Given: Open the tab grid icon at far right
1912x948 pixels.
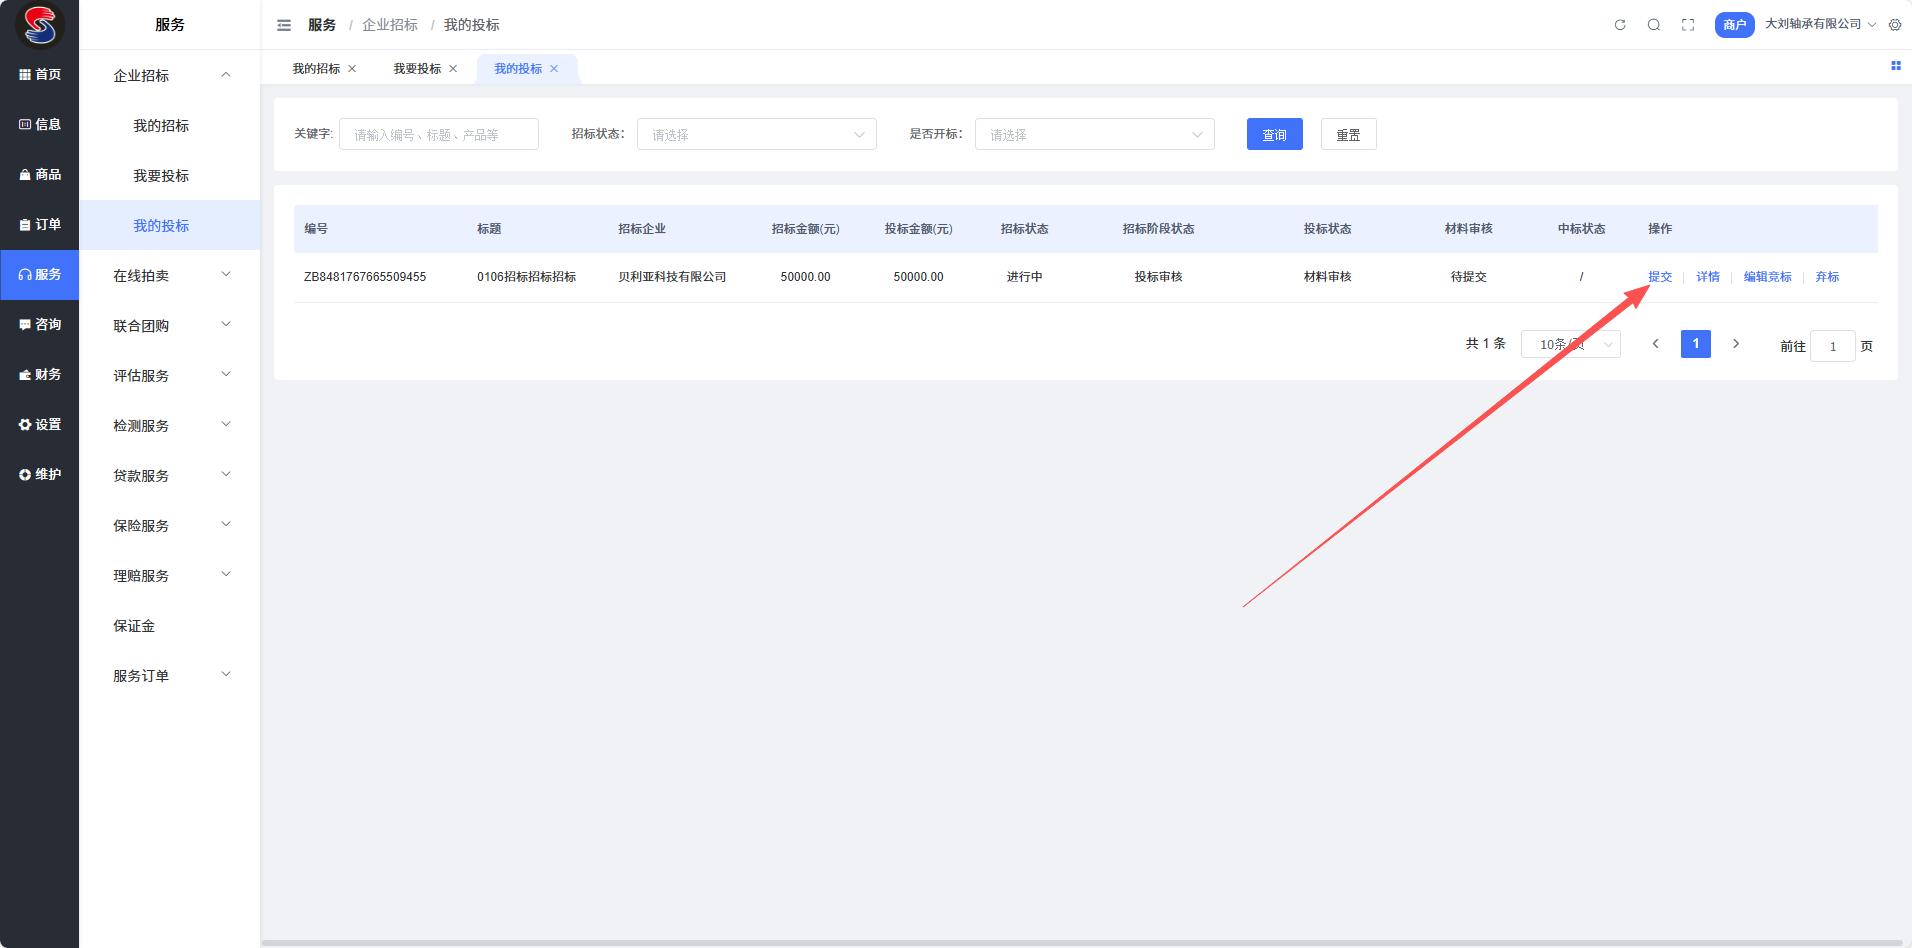Looking at the screenshot, I should point(1895,66).
